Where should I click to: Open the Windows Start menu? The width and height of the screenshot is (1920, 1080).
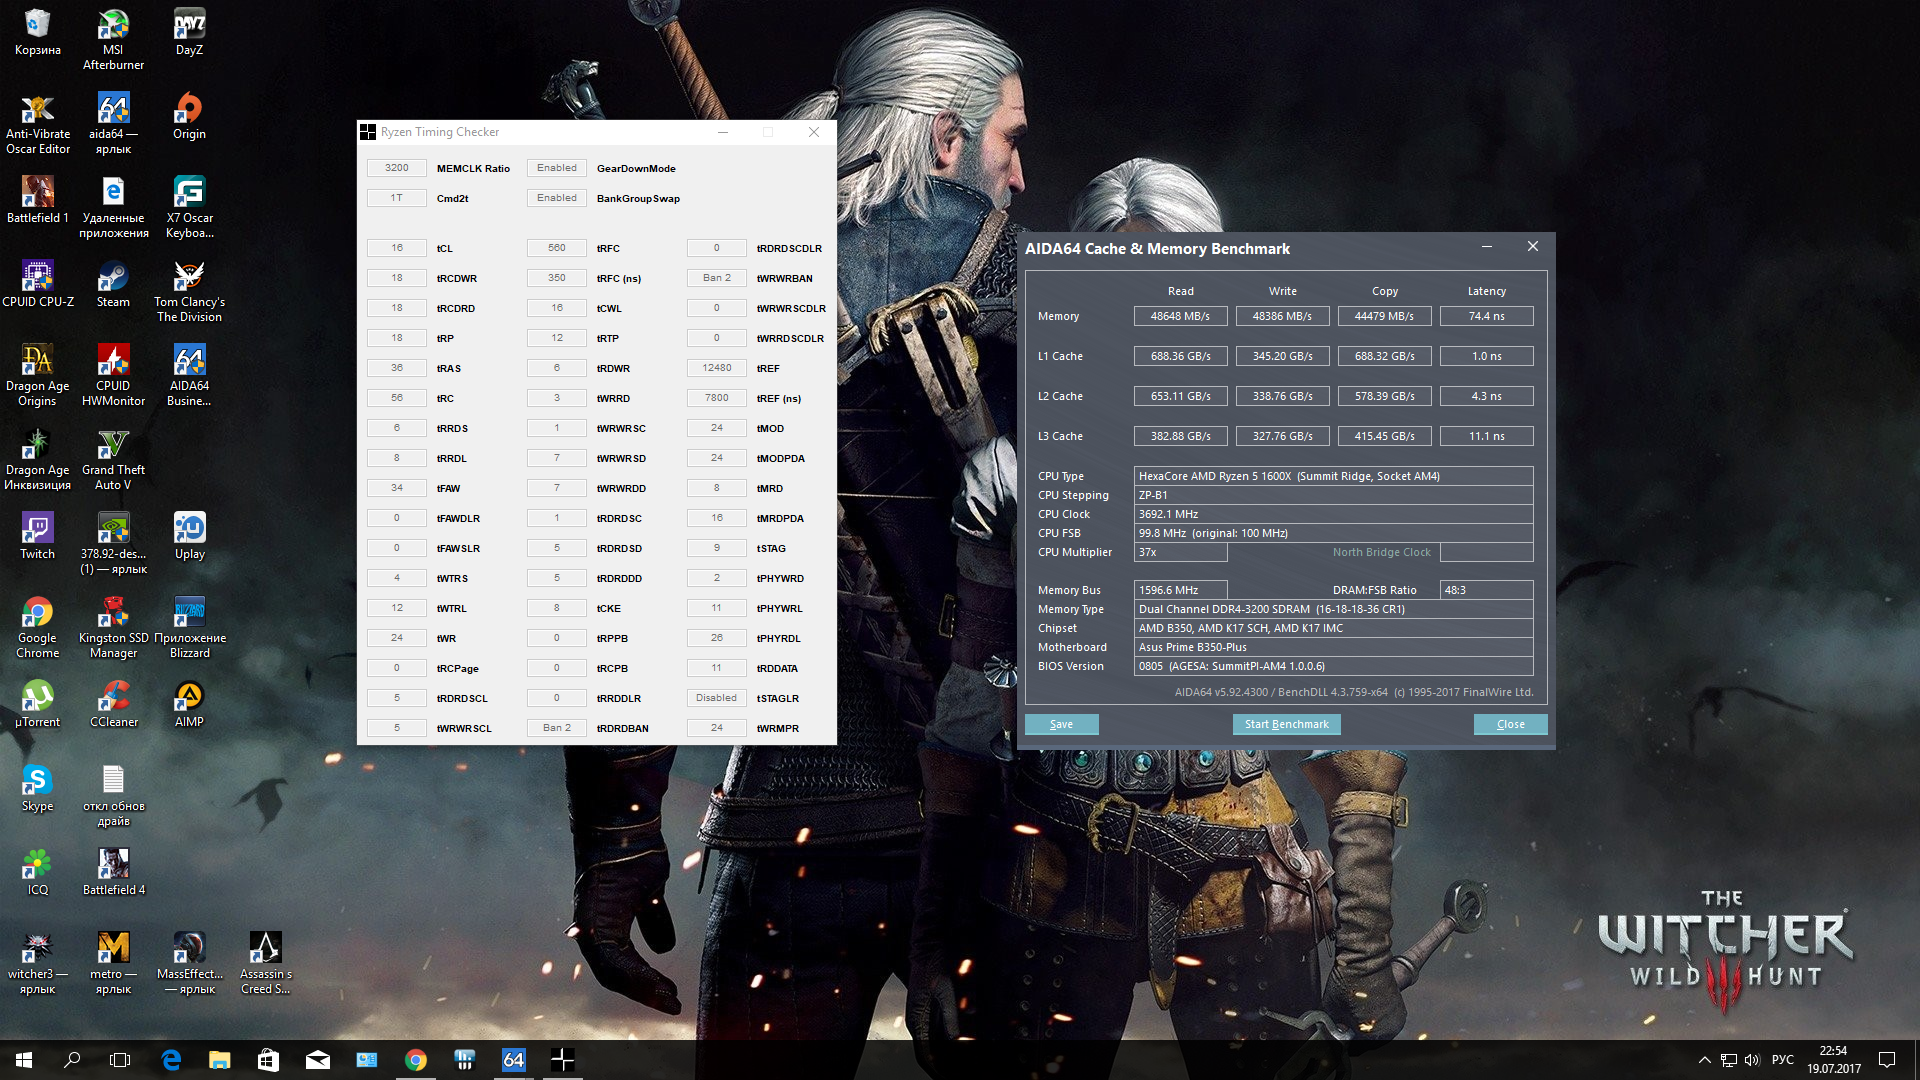point(24,1060)
